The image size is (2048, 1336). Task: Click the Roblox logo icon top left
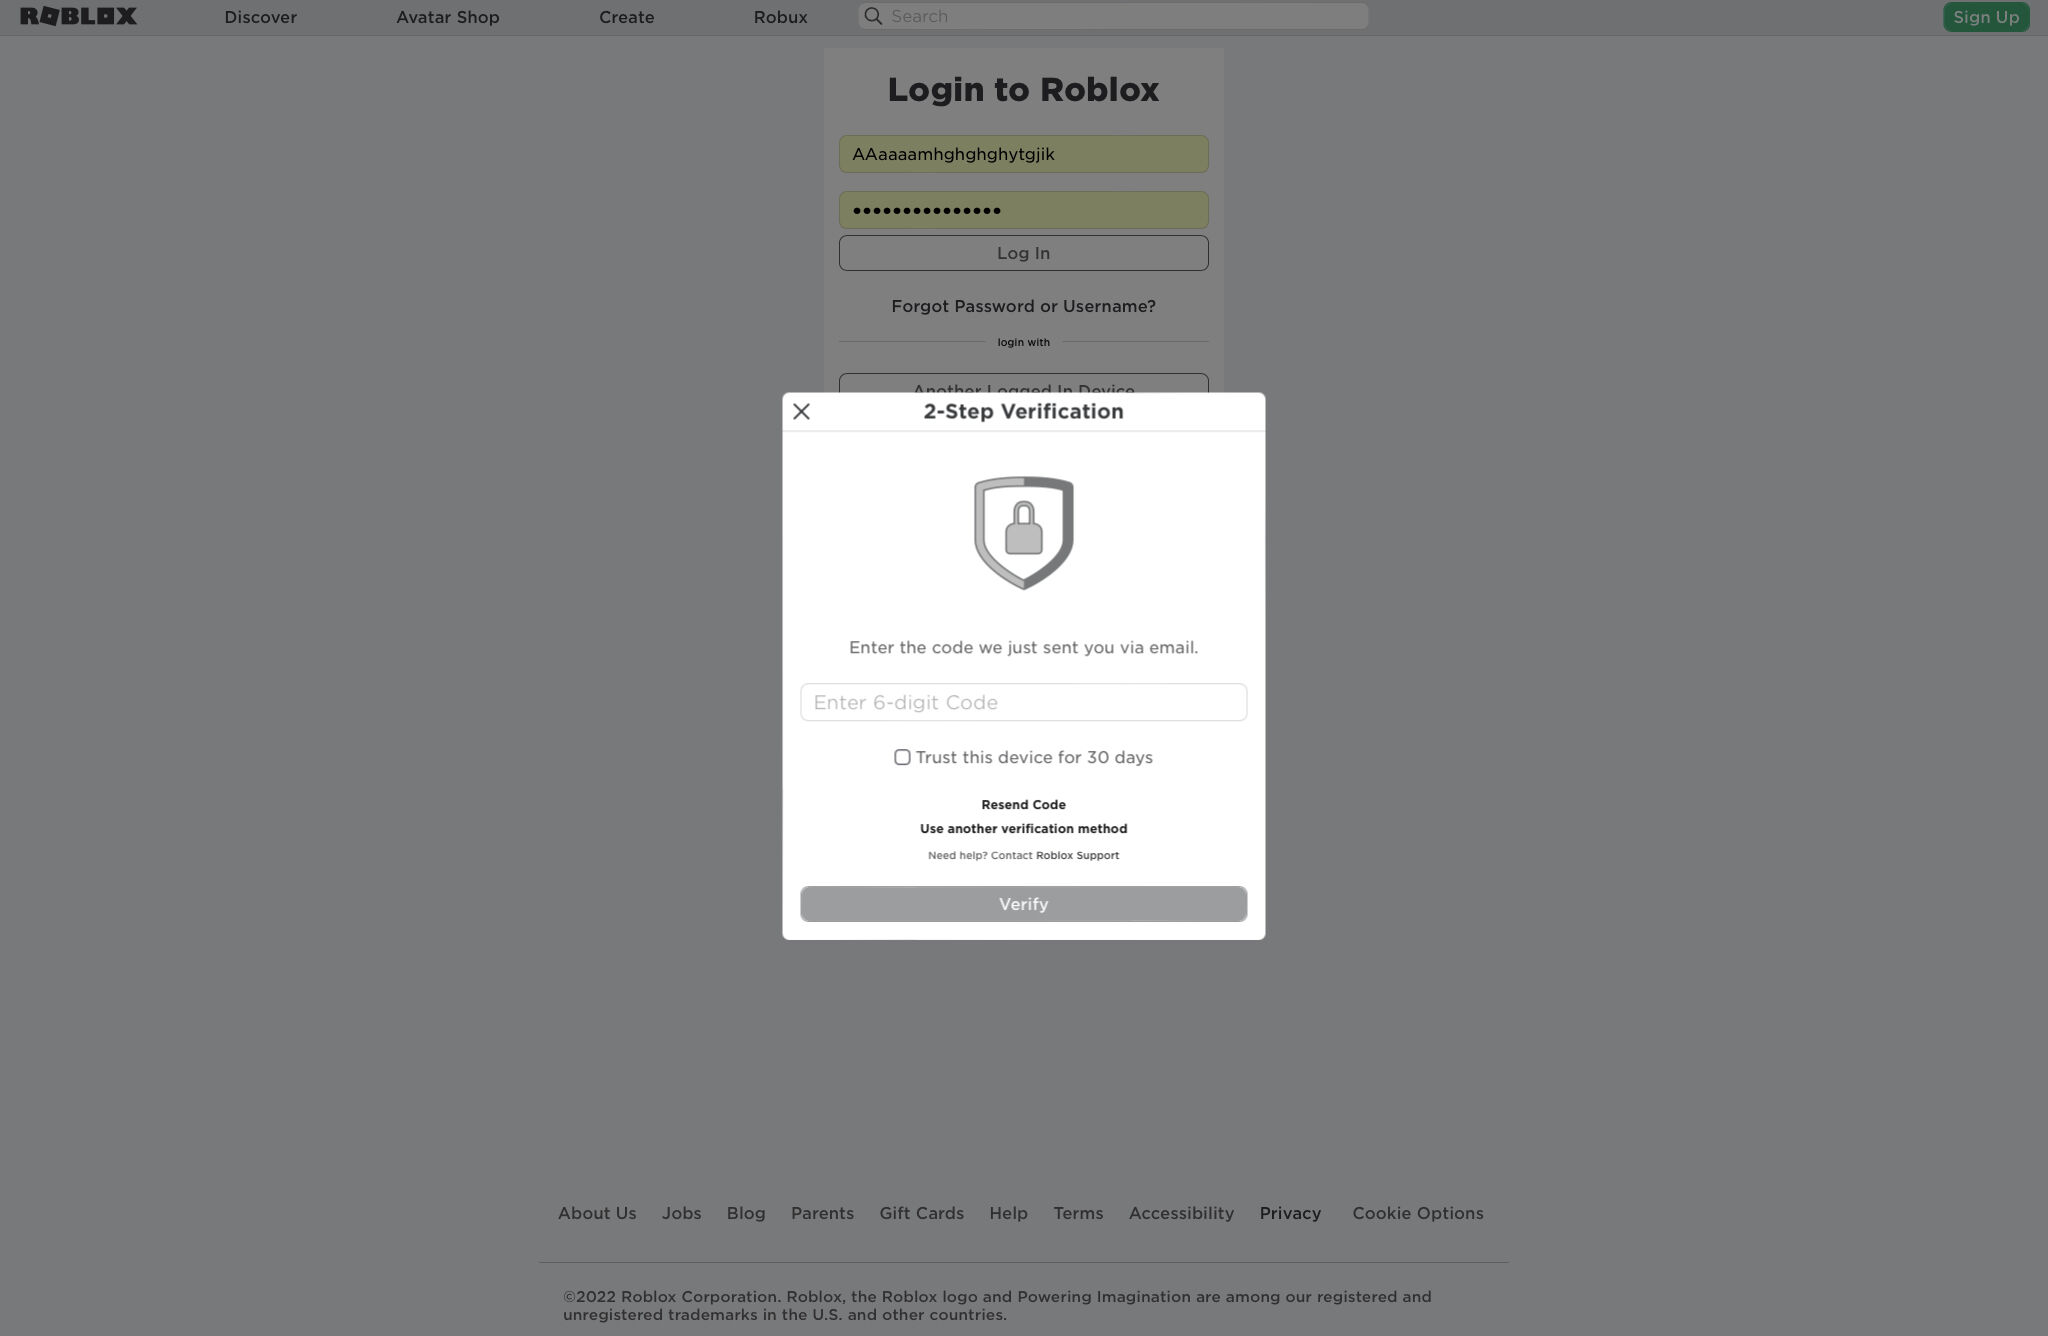click(78, 16)
